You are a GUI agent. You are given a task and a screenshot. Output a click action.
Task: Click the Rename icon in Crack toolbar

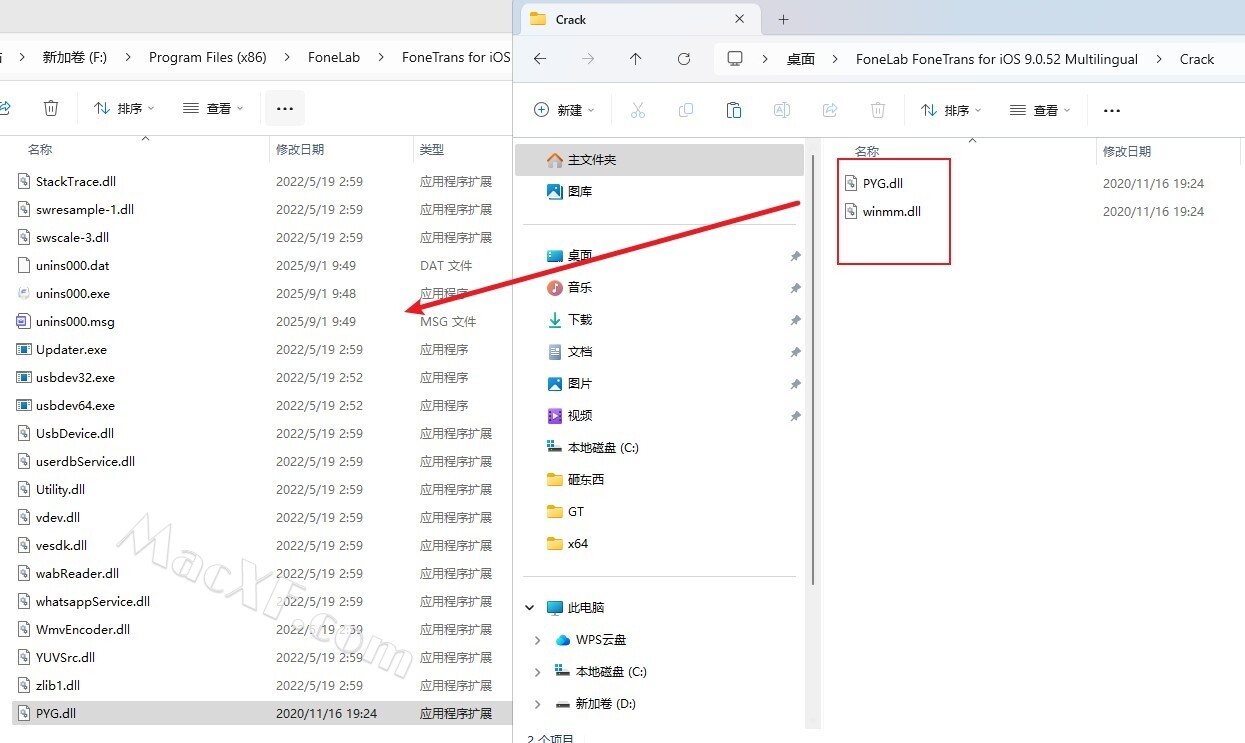[x=782, y=110]
